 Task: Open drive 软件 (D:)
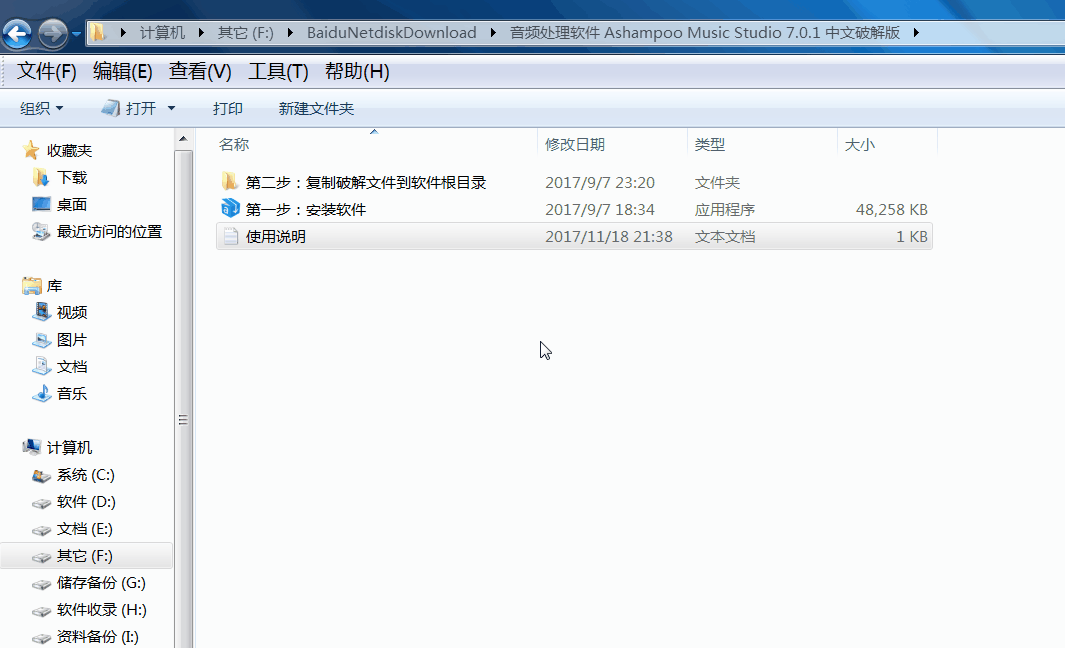[x=86, y=502]
